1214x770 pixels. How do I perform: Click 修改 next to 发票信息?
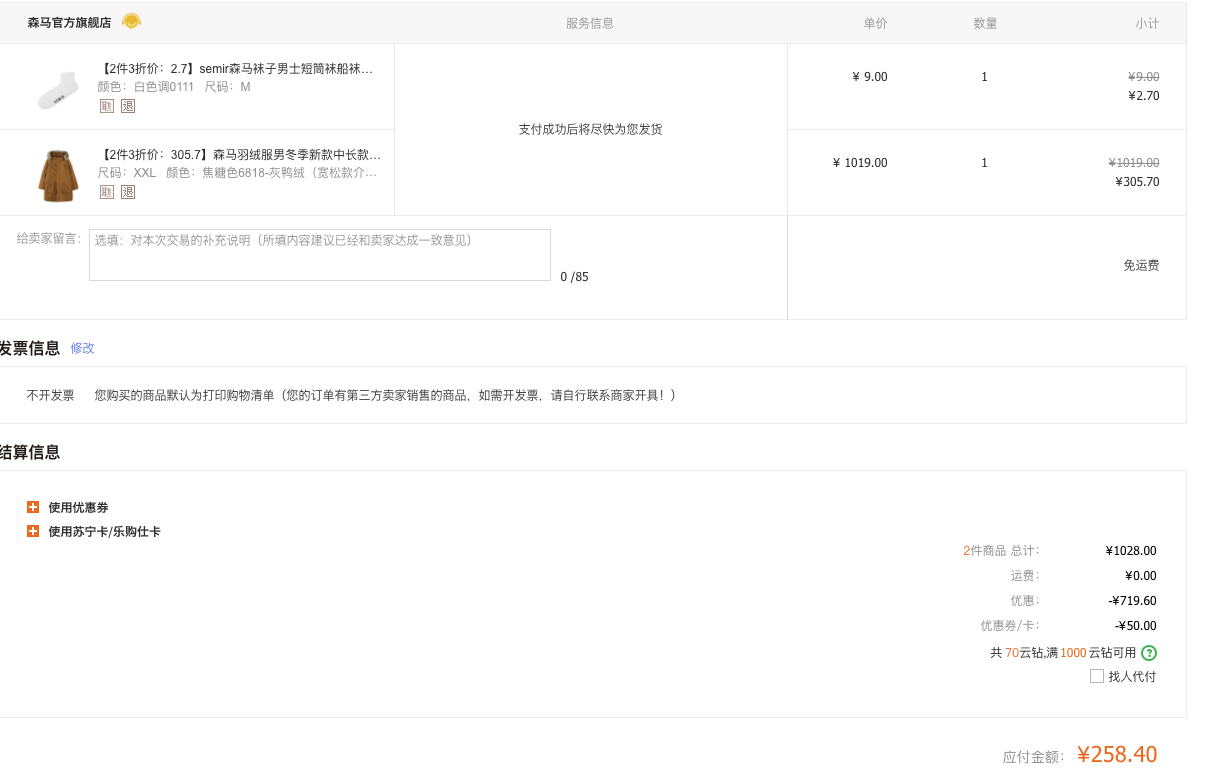coord(82,348)
